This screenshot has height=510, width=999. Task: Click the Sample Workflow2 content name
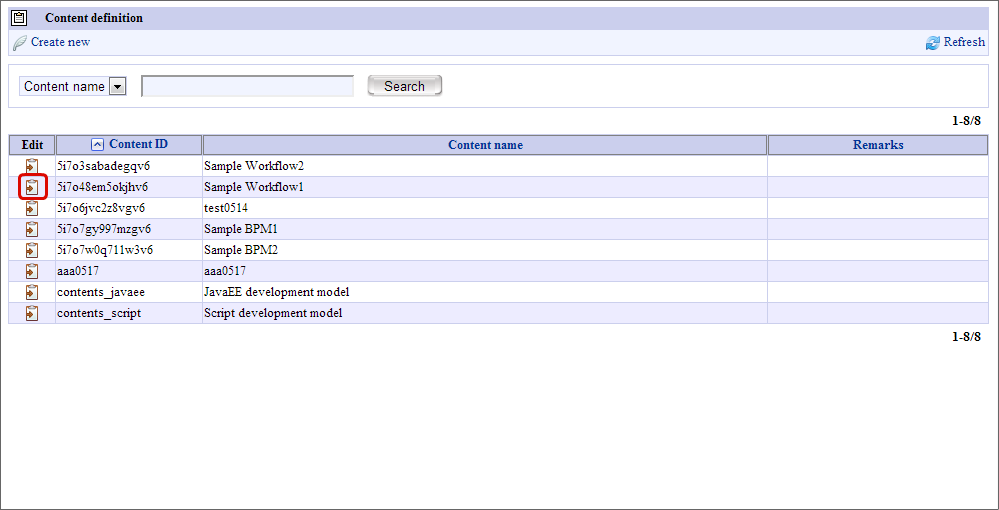pyautogui.click(x=254, y=166)
